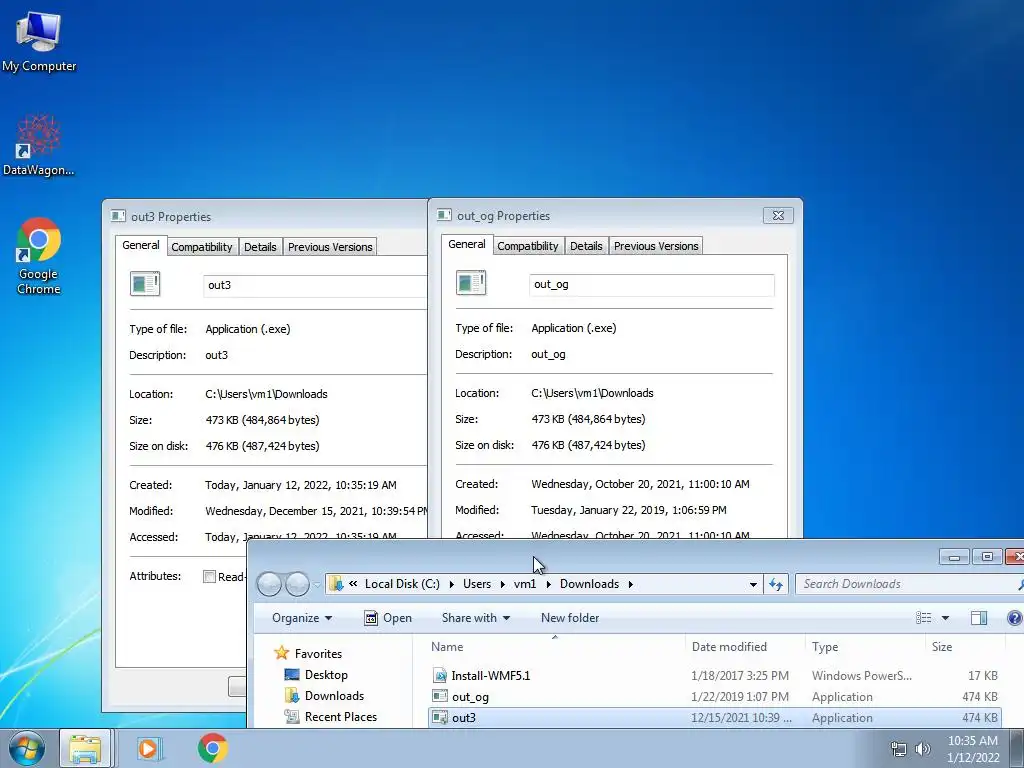
Task: Select the out3 file in Downloads
Action: (x=714, y=718)
